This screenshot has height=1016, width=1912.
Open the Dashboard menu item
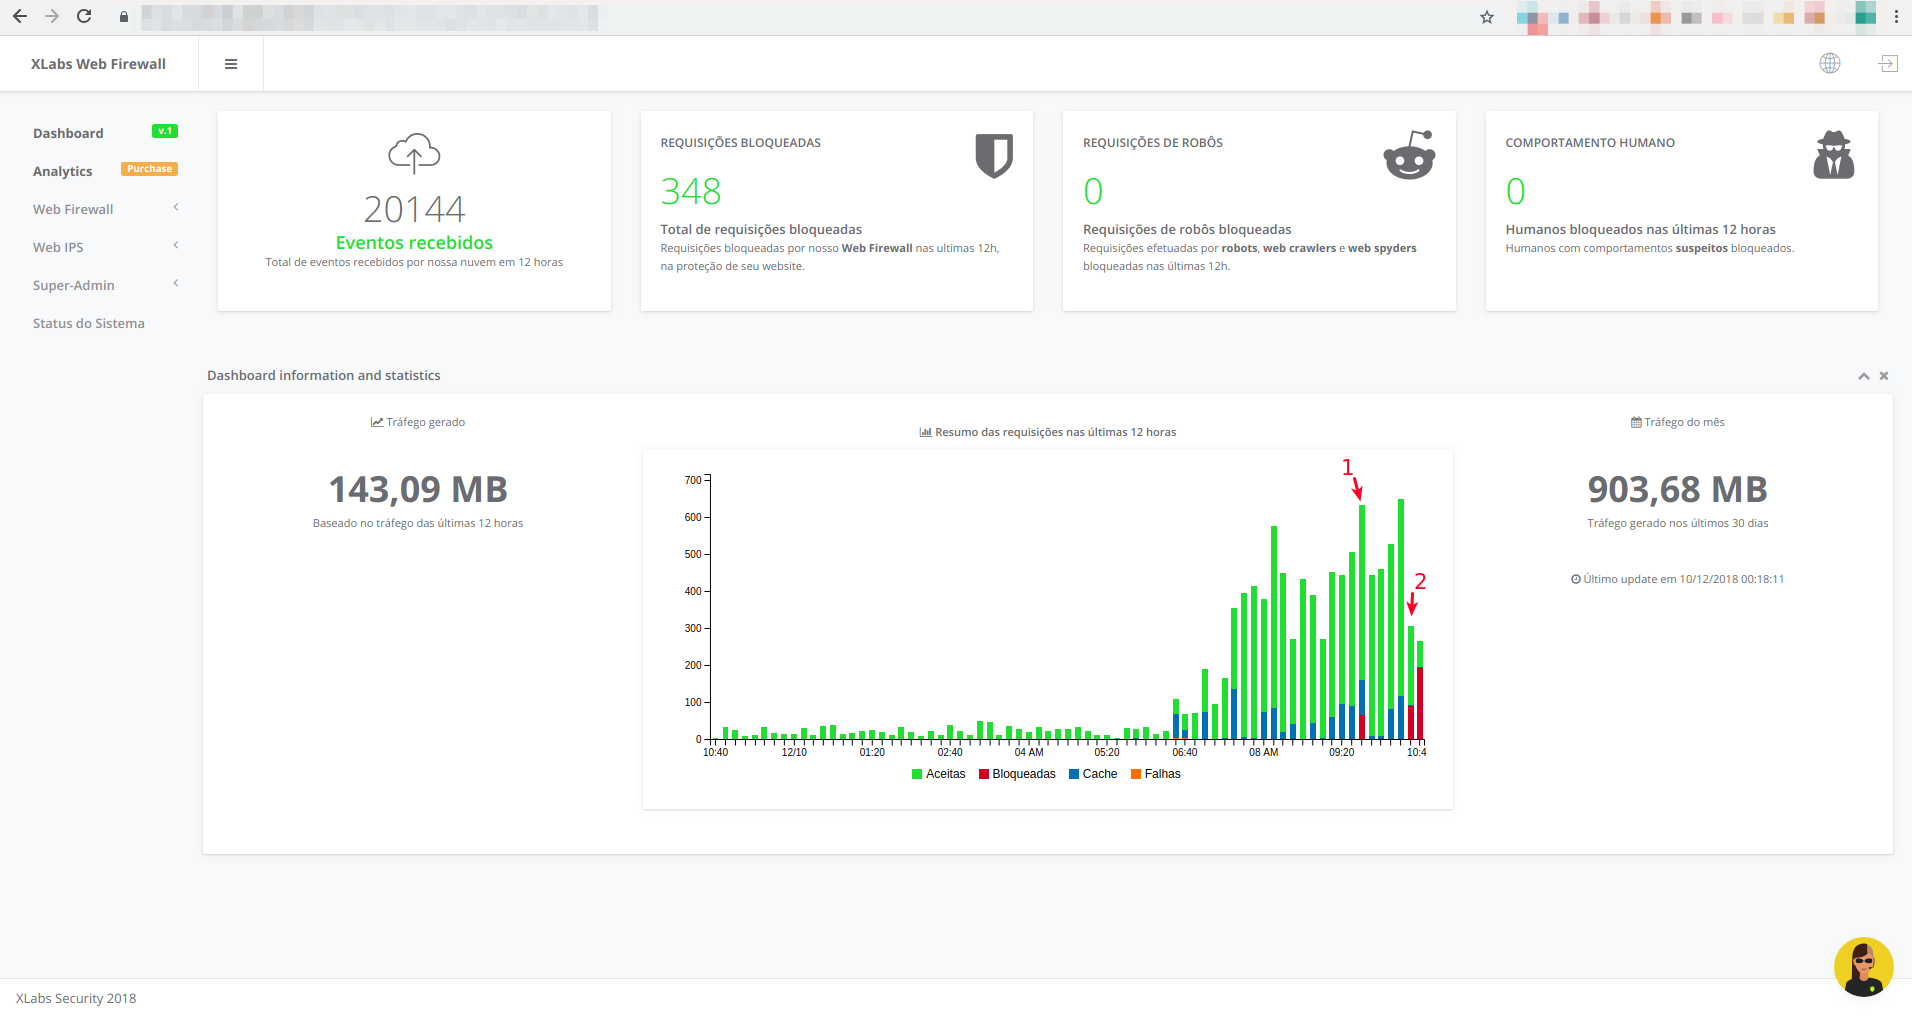(x=68, y=133)
